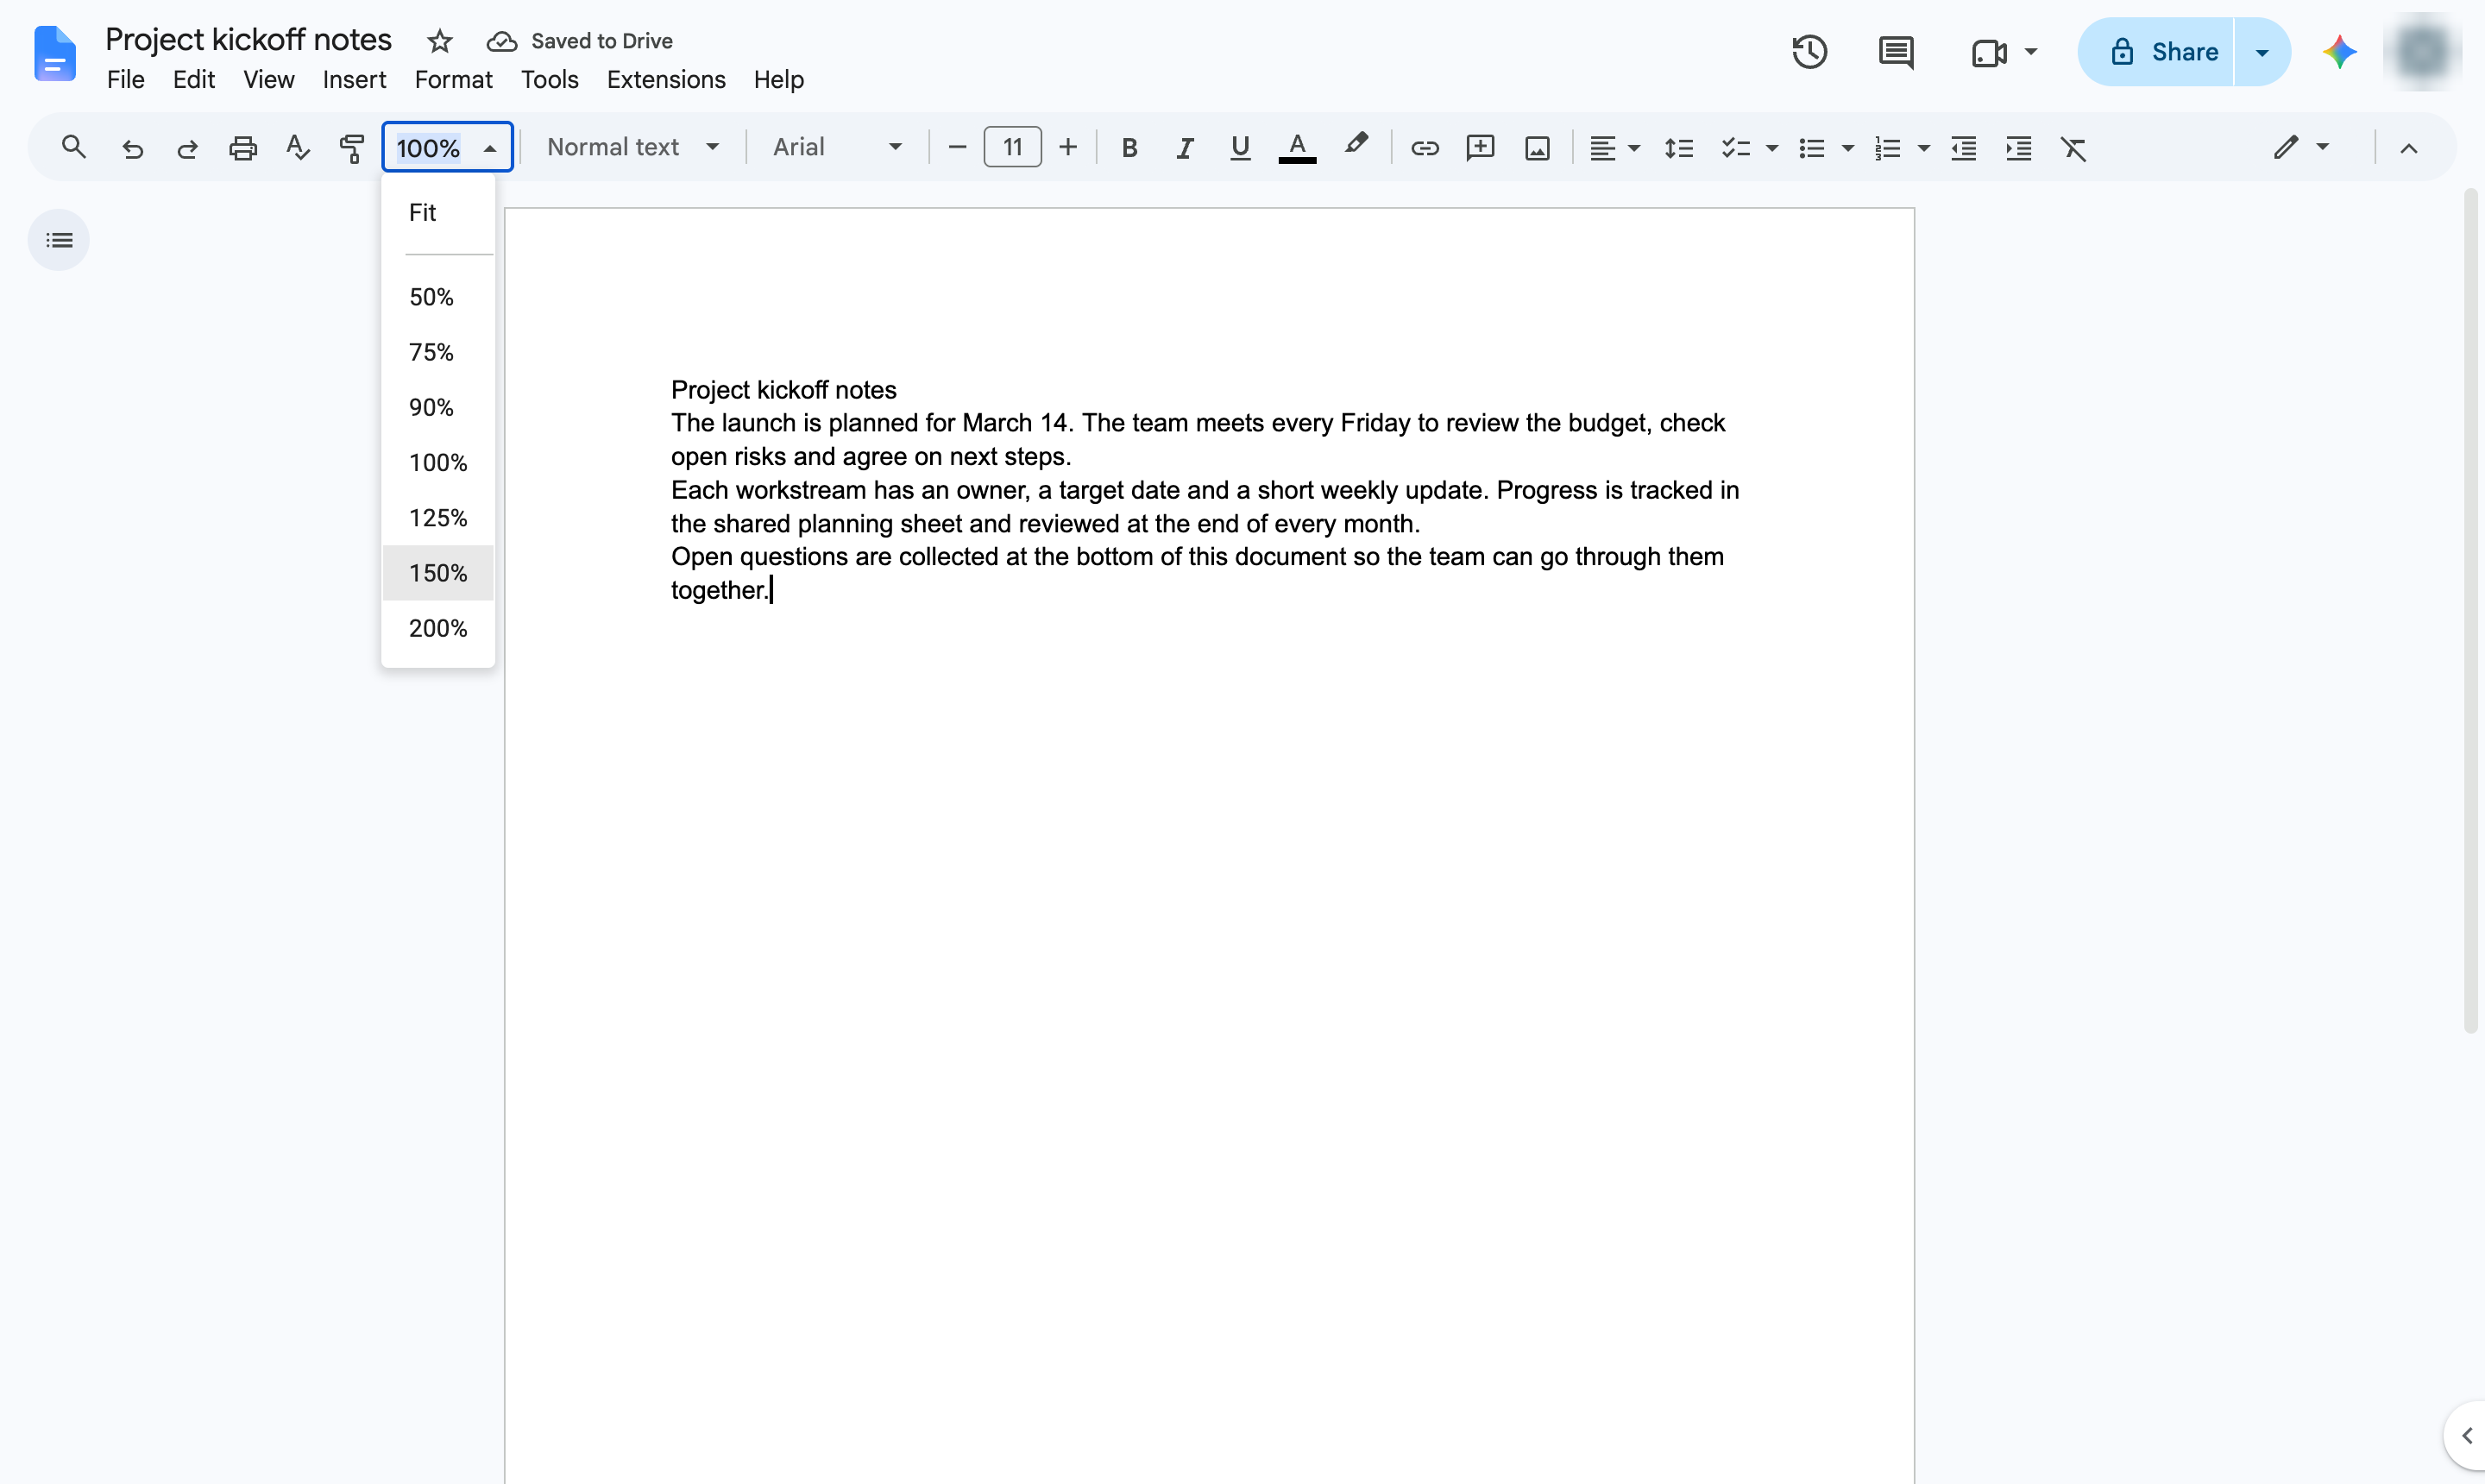Increase font size with plus button

click(x=1067, y=147)
